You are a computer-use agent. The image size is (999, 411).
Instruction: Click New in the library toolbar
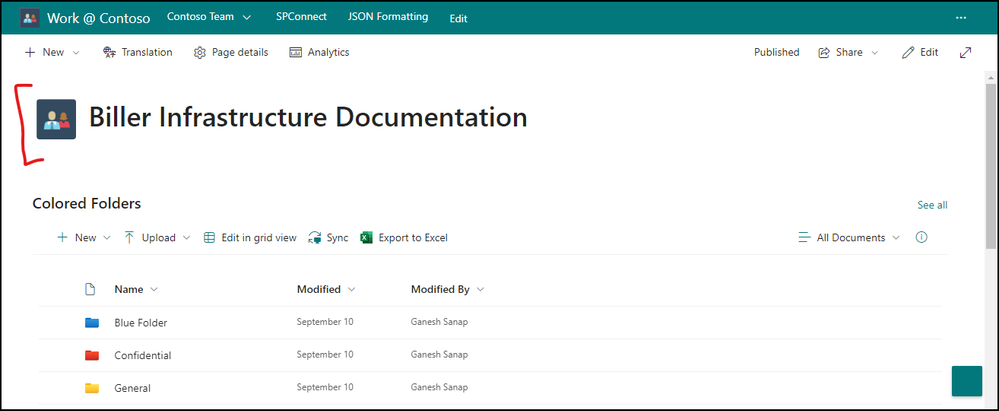pyautogui.click(x=76, y=238)
